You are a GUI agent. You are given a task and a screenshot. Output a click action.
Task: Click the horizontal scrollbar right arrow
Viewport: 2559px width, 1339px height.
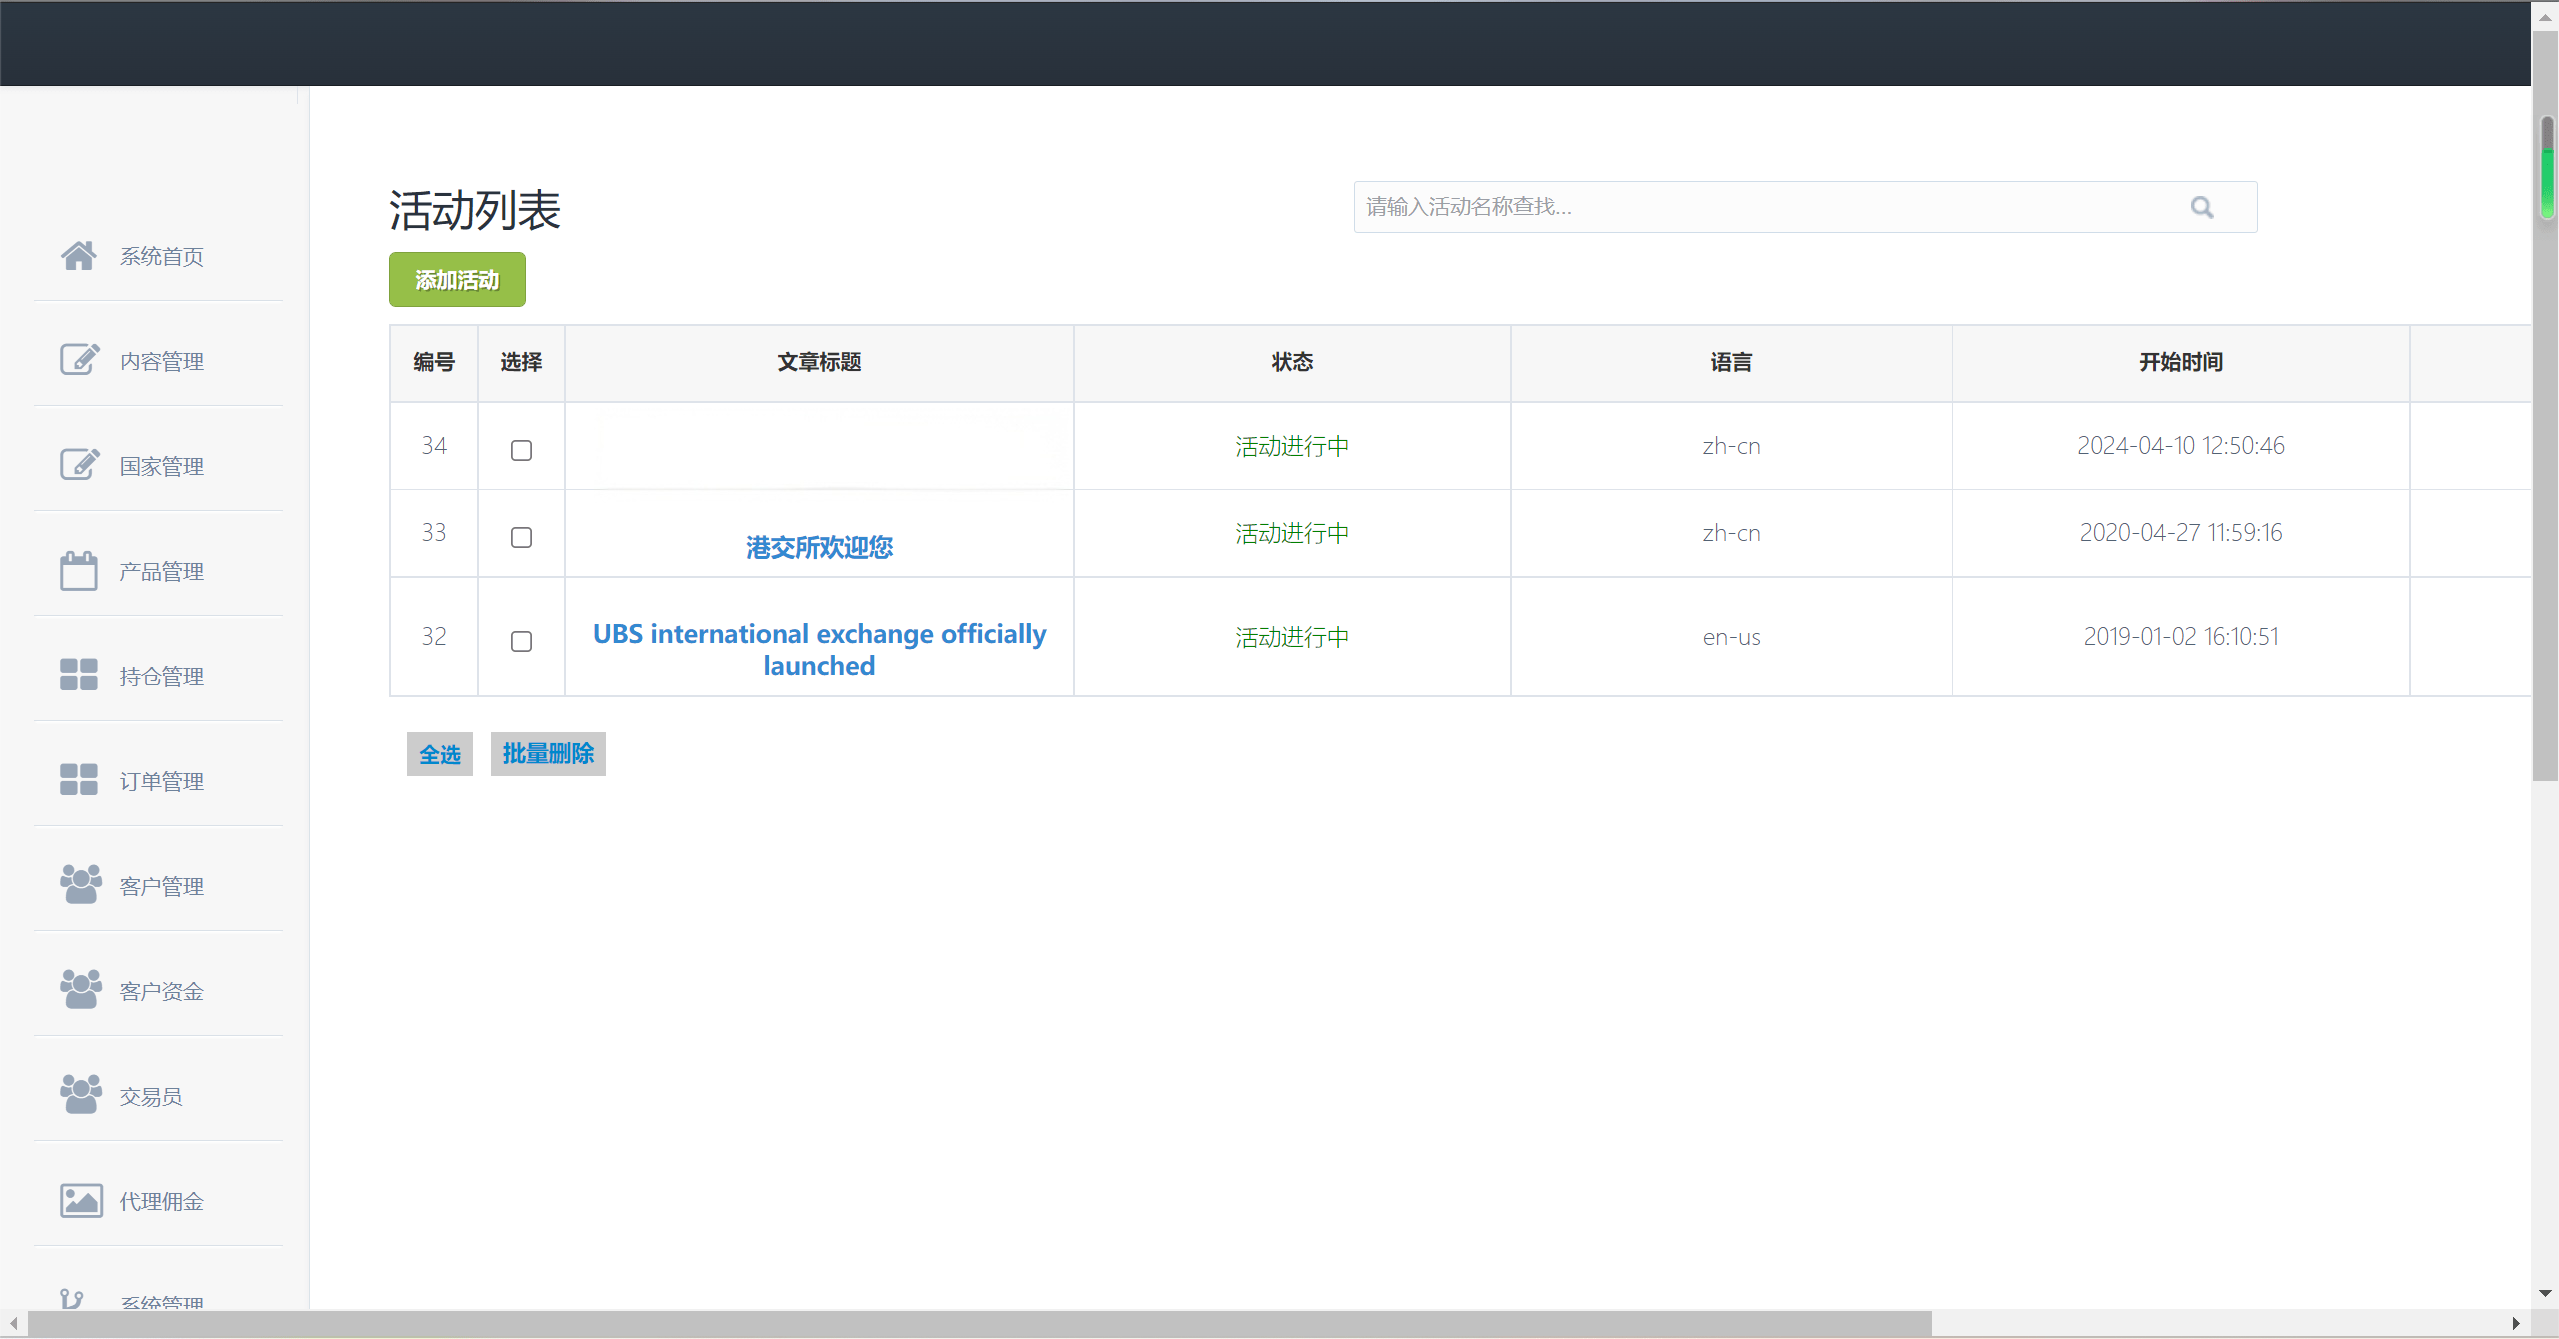tap(2515, 1324)
